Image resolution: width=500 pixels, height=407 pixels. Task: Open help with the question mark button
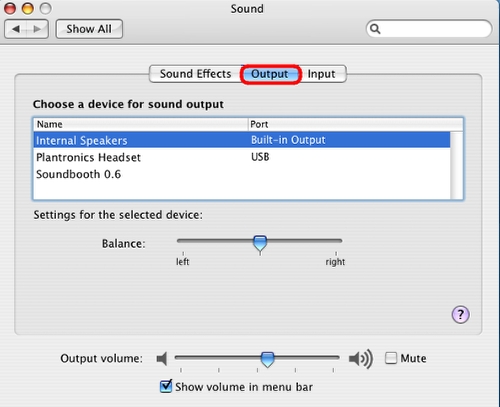click(460, 314)
